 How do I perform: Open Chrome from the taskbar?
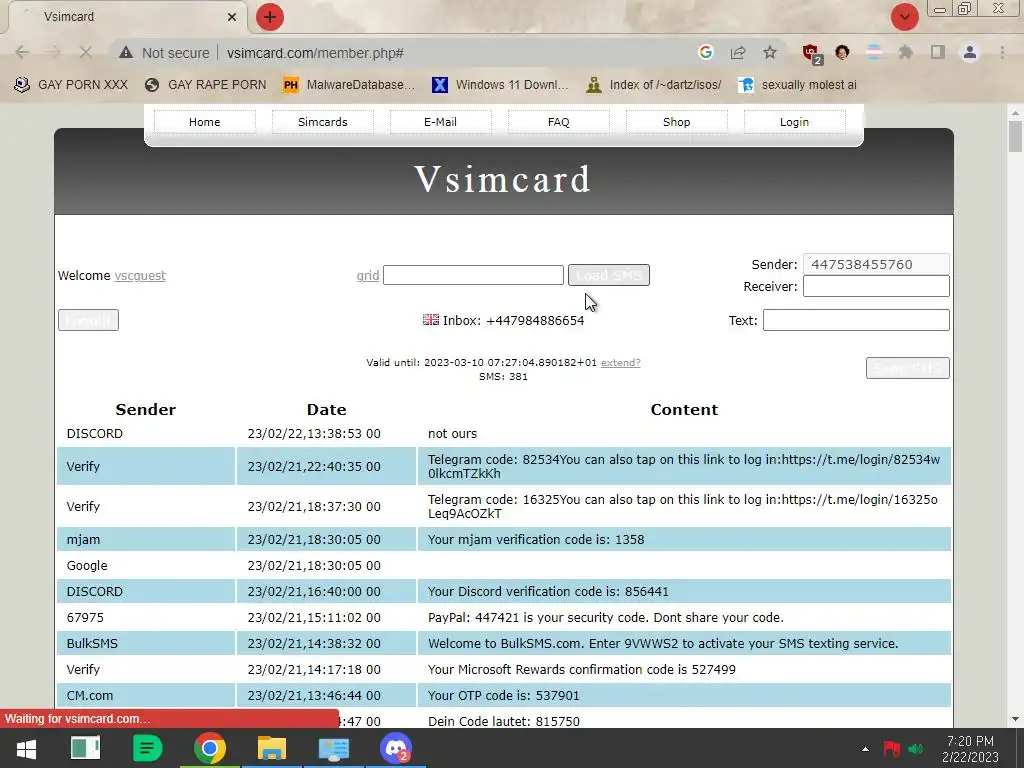[210, 748]
